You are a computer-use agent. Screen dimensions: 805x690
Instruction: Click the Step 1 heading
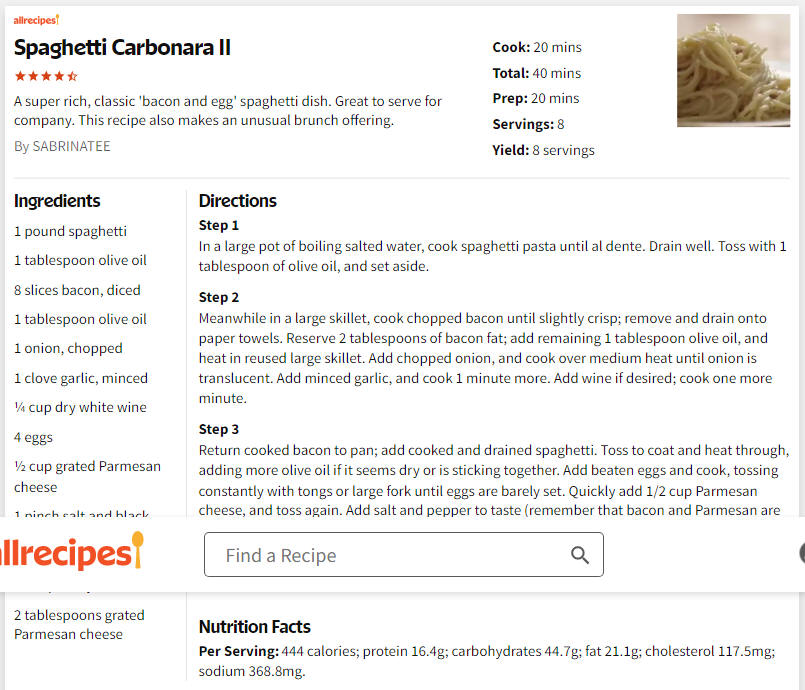pos(219,225)
